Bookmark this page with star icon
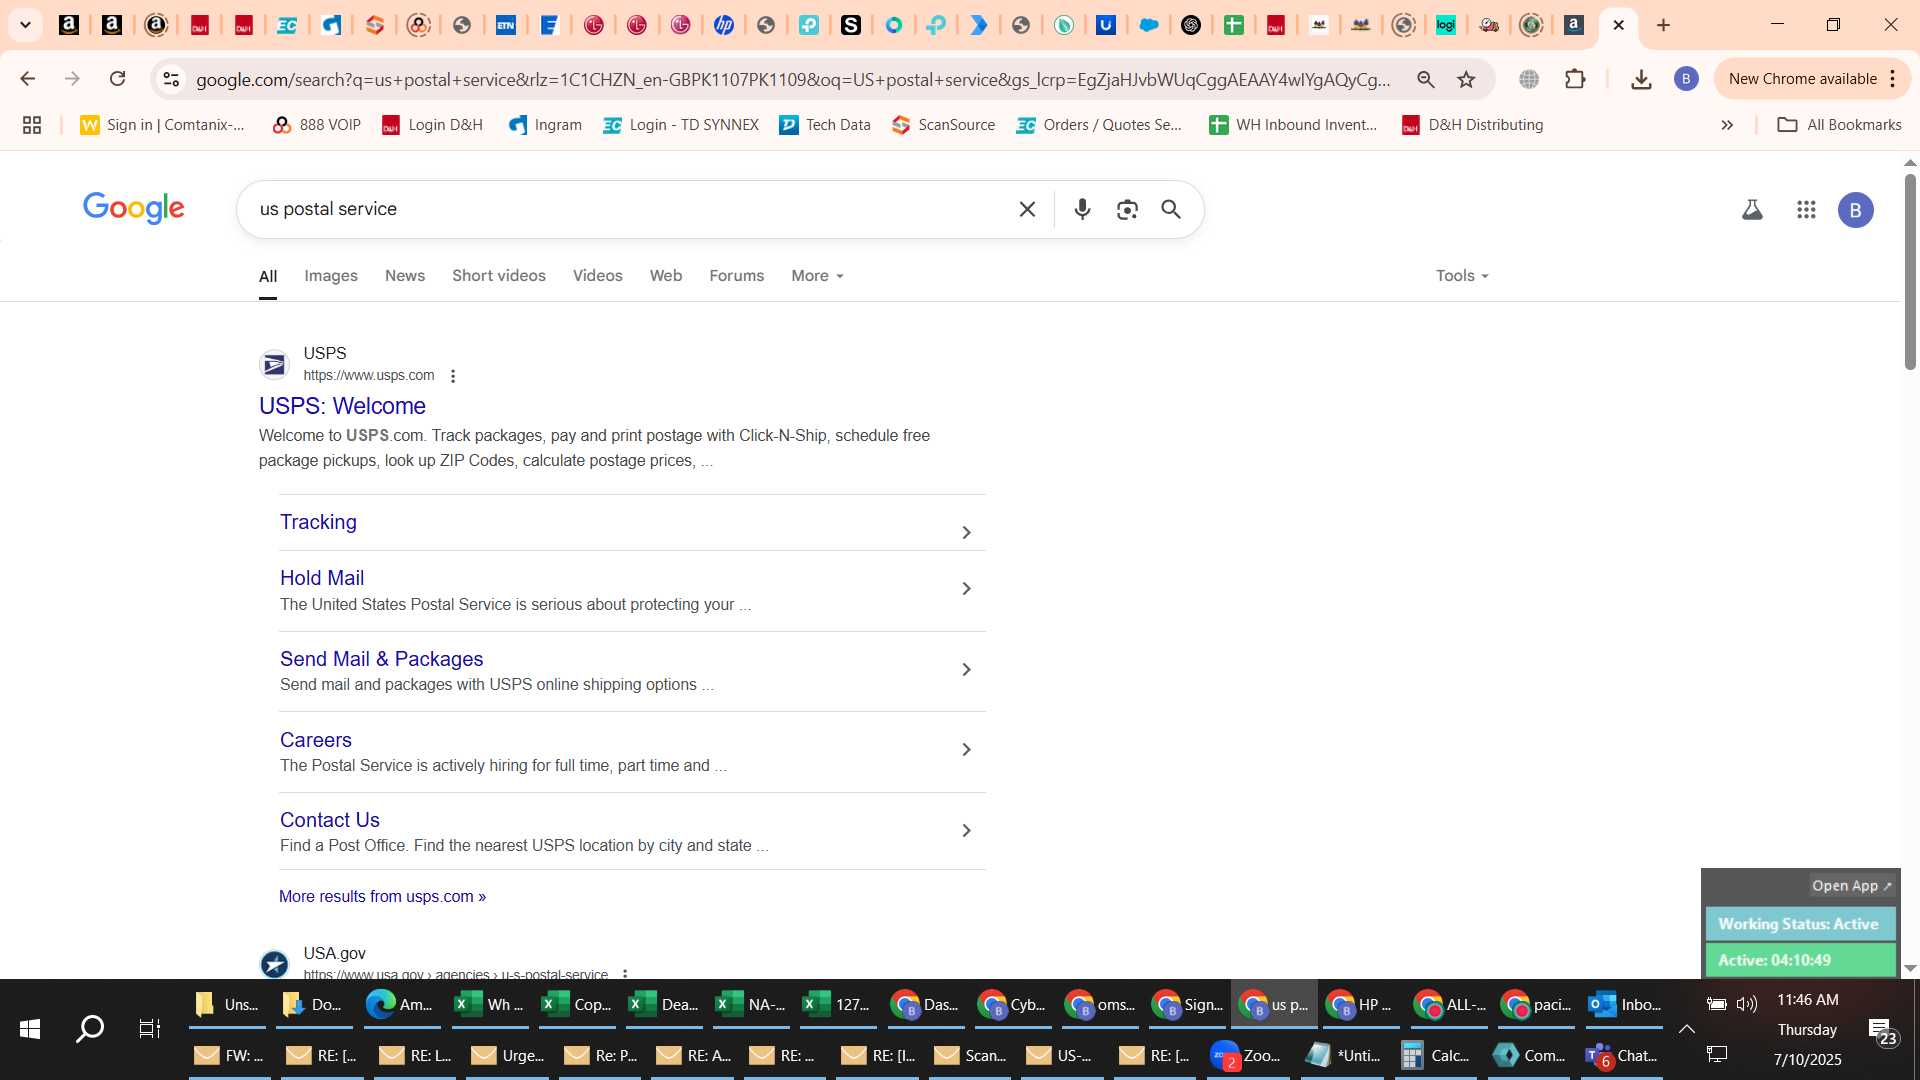Viewport: 1920px width, 1080px height. (1466, 79)
